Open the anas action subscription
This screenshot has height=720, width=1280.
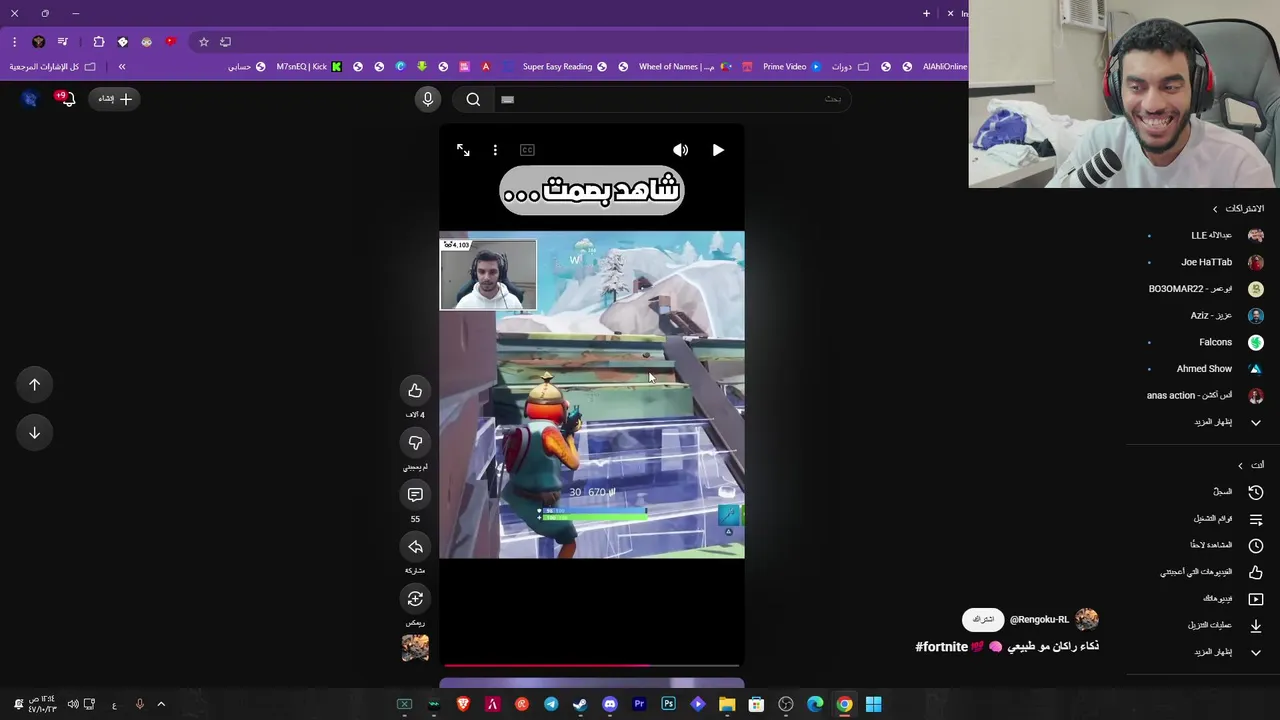tap(1205, 396)
